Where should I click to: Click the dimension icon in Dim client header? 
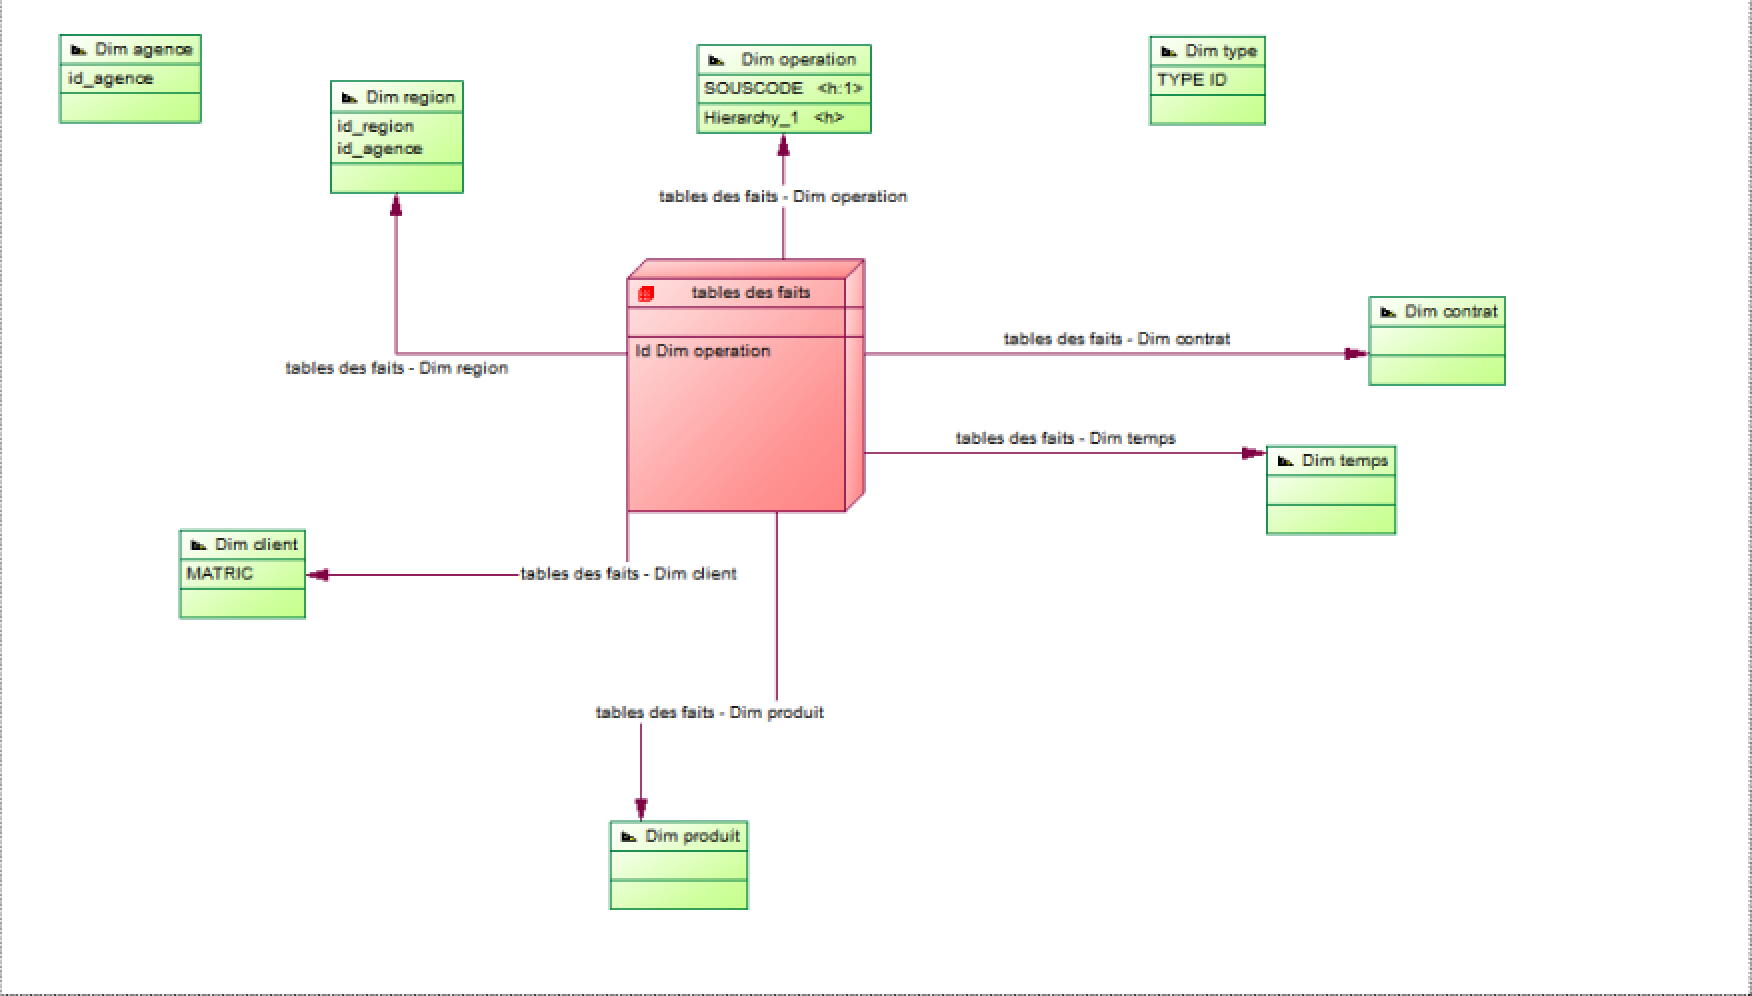198,546
